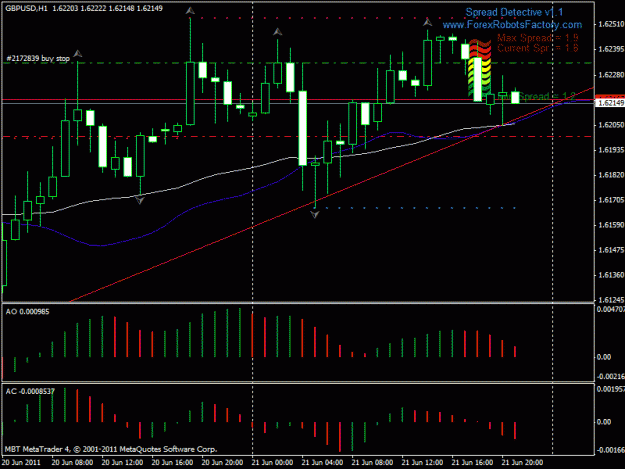Image resolution: width=625 pixels, height=469 pixels.
Task: Click the -0.00166 AC scale value
Action: (610, 450)
